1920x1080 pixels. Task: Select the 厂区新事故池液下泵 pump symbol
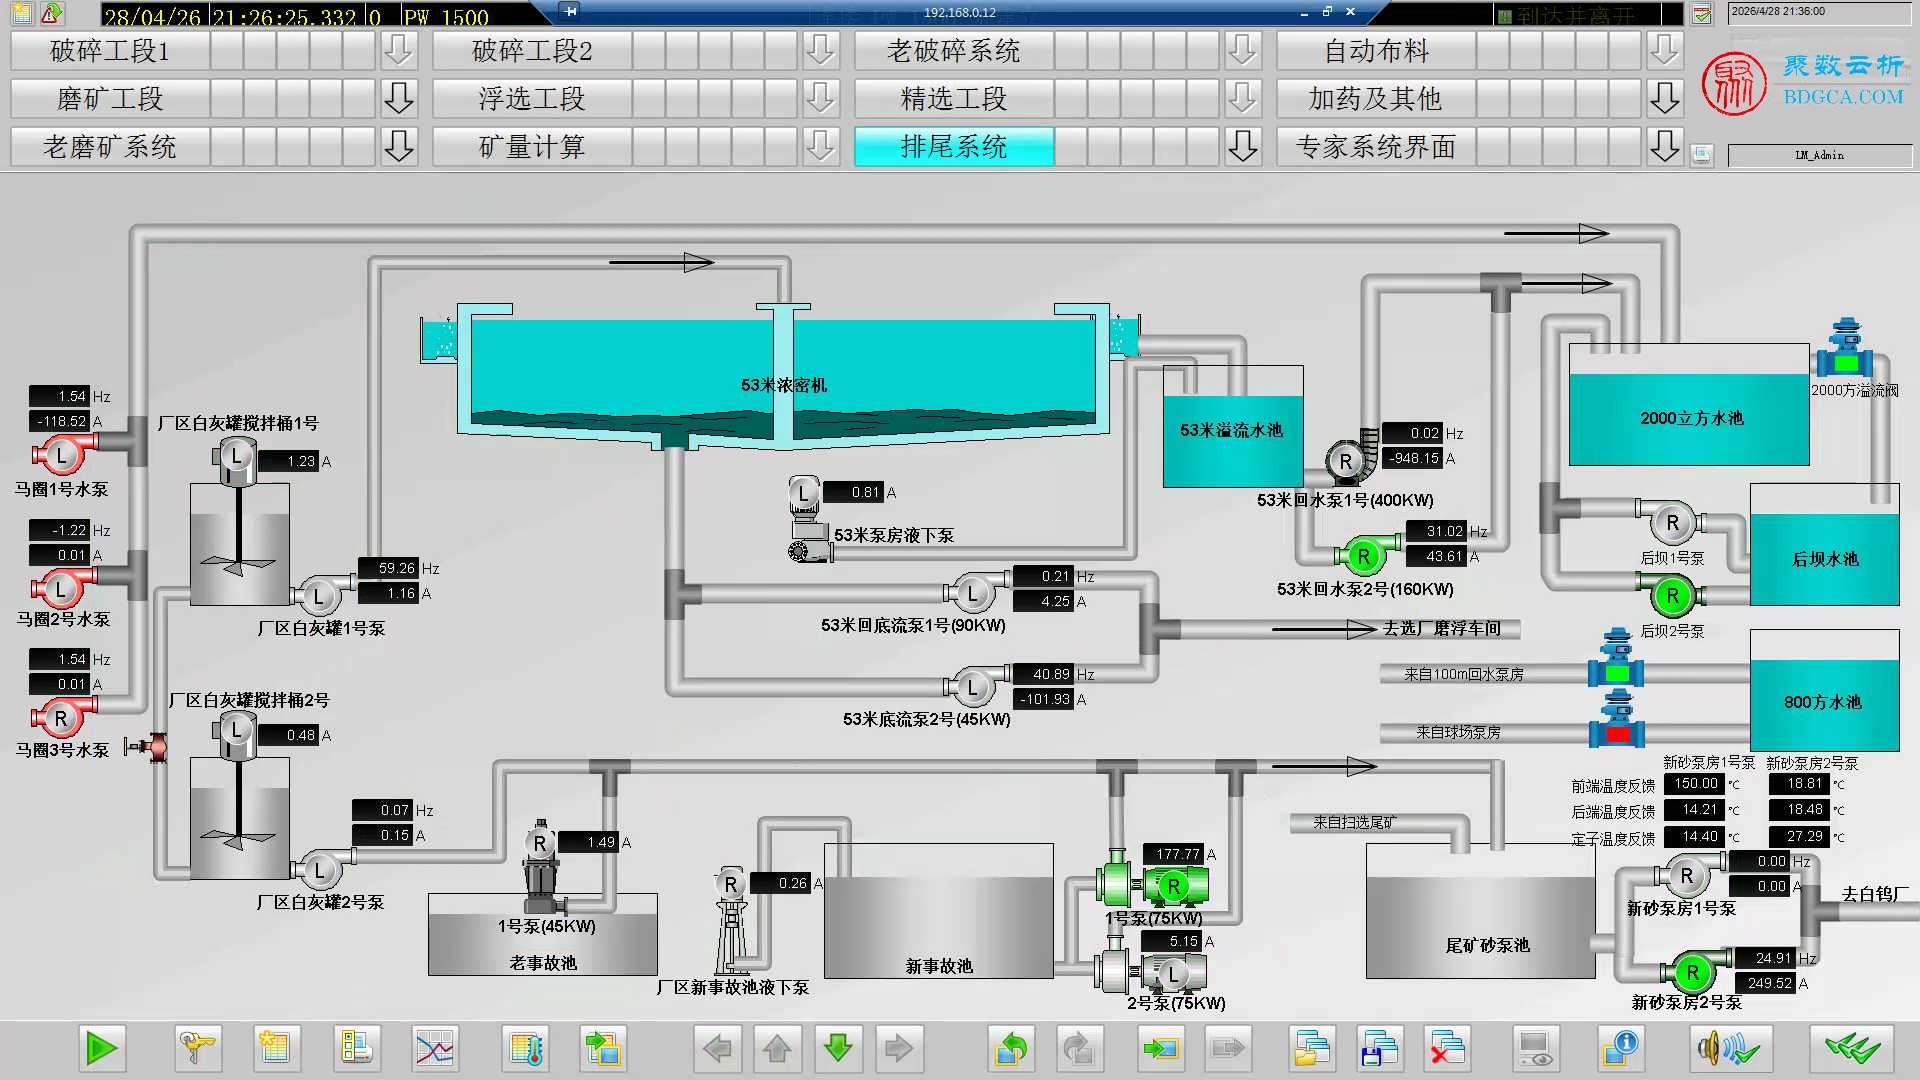coord(732,920)
